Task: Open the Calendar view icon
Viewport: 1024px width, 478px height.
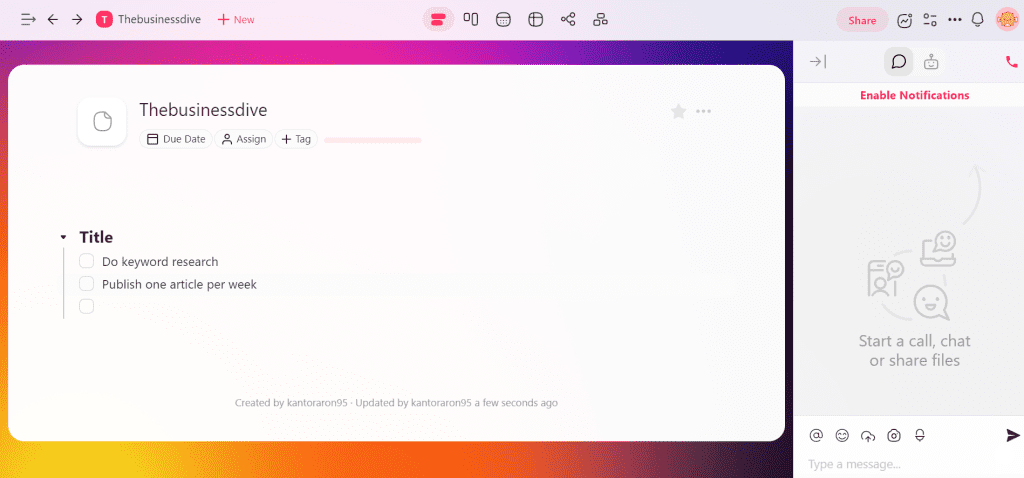Action: (503, 19)
